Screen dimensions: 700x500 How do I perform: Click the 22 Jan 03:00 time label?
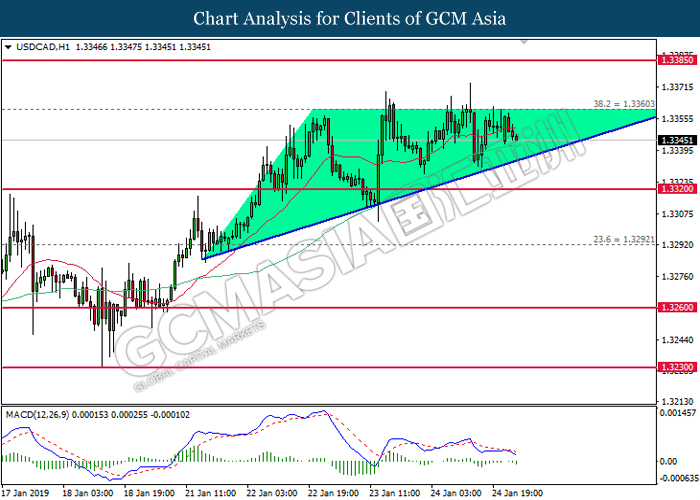click(x=272, y=493)
